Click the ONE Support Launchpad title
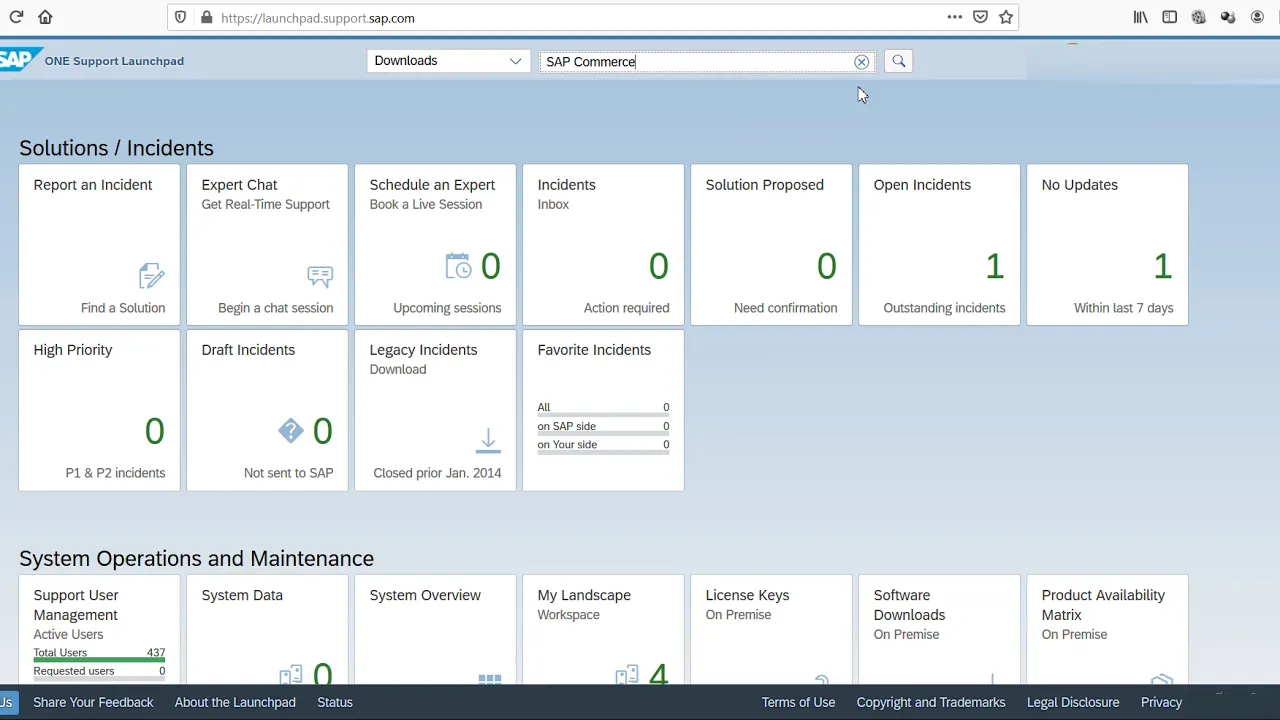1280x720 pixels. point(114,61)
